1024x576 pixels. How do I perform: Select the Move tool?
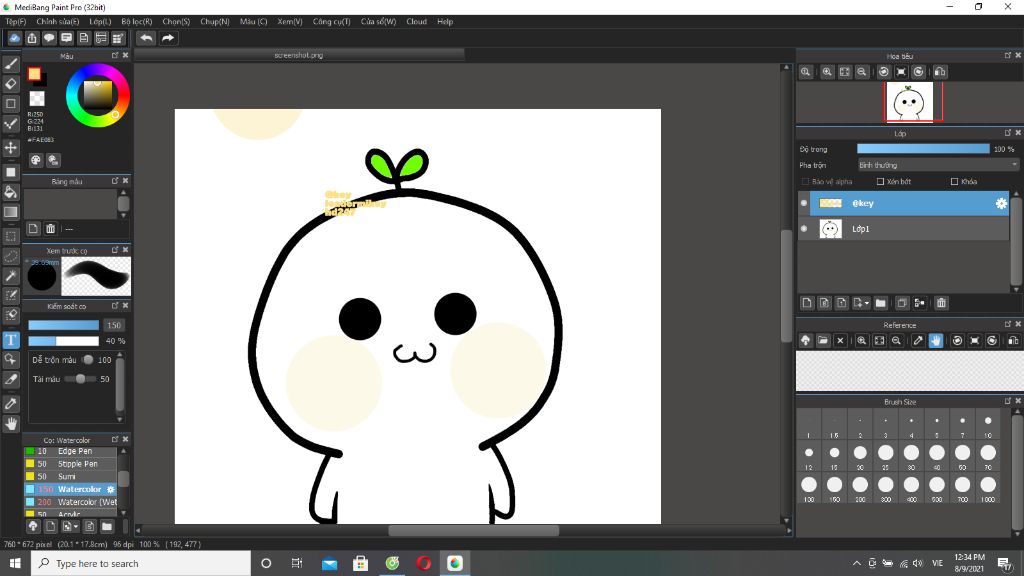click(x=11, y=148)
